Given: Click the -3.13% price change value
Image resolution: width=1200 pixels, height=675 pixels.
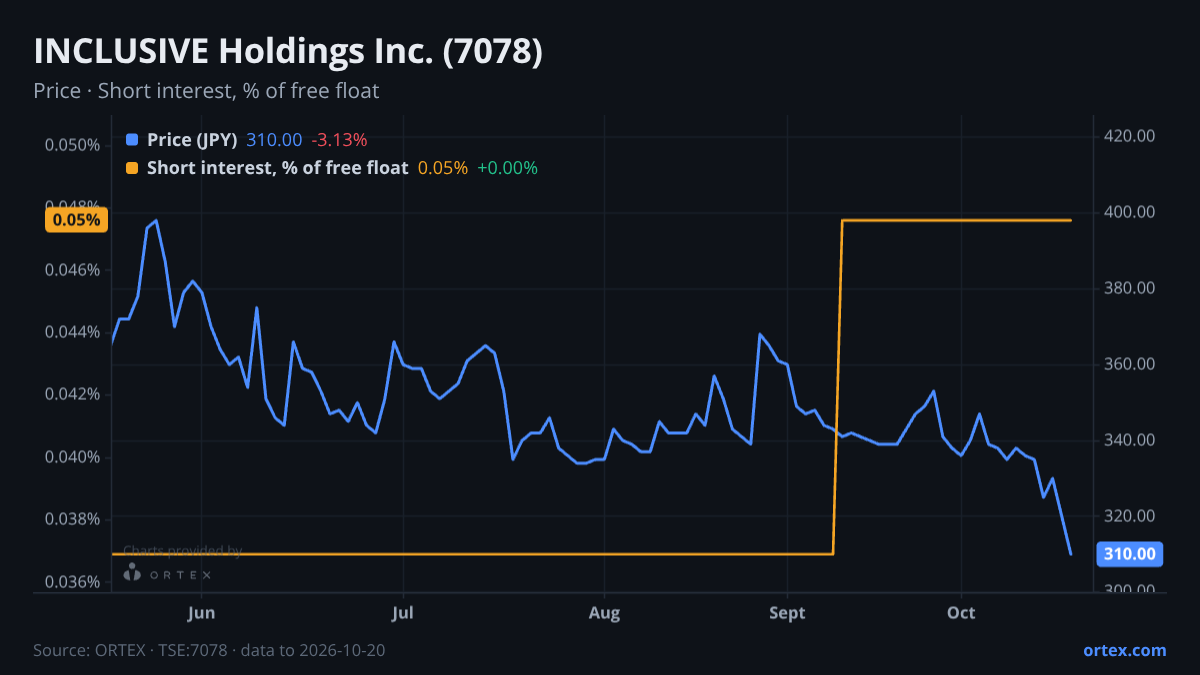Looking at the screenshot, I should pyautogui.click(x=339, y=140).
